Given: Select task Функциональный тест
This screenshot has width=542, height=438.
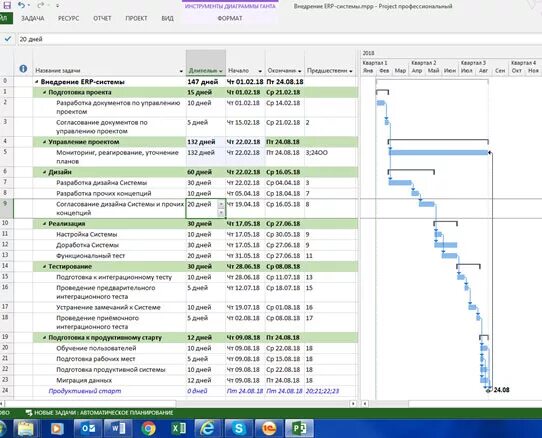Looking at the screenshot, I should point(91,256).
